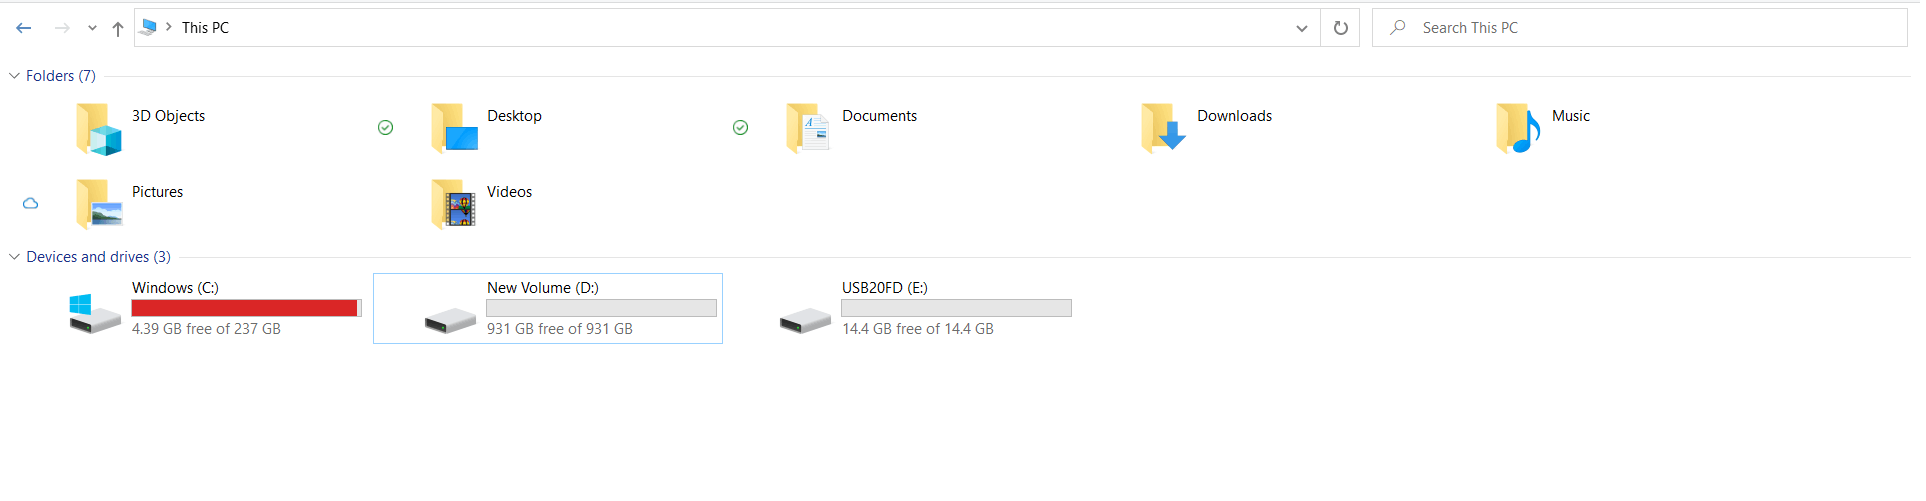
Task: Click This PC in the address breadcrumb
Action: tap(205, 28)
